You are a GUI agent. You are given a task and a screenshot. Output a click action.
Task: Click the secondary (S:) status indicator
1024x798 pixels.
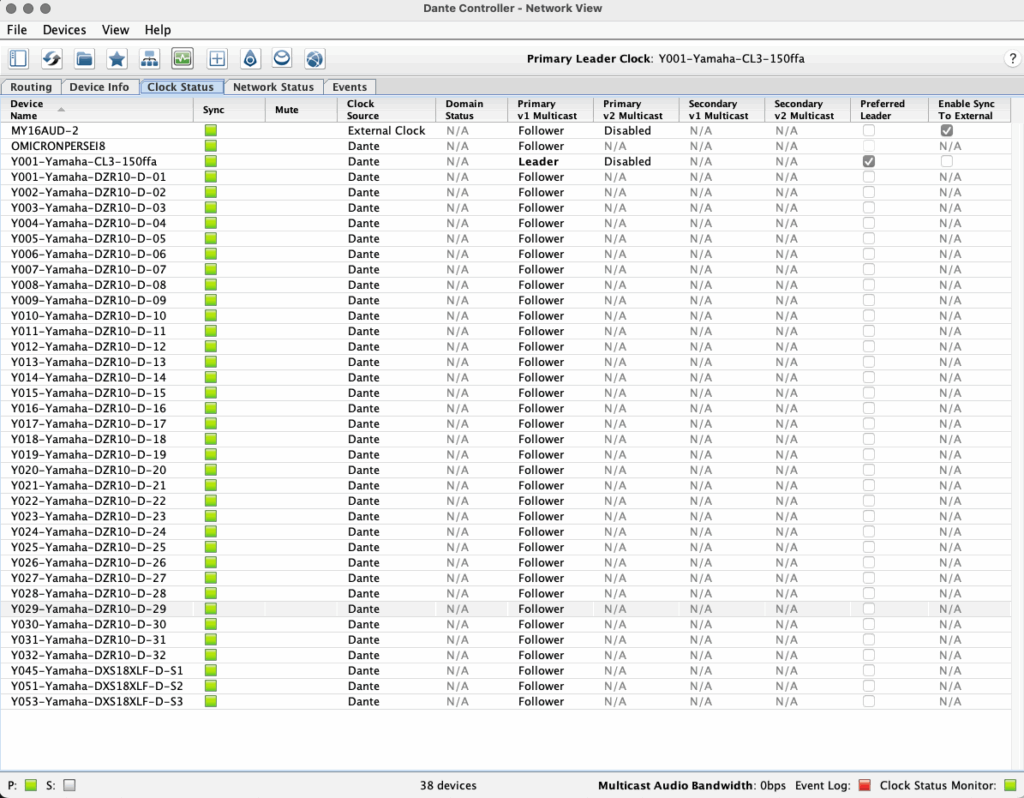click(x=69, y=785)
